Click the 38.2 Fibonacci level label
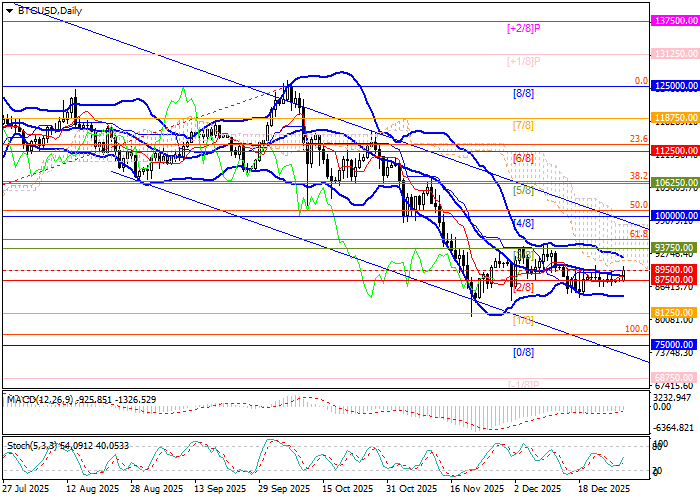The width and height of the screenshot is (700, 500). tap(639, 176)
